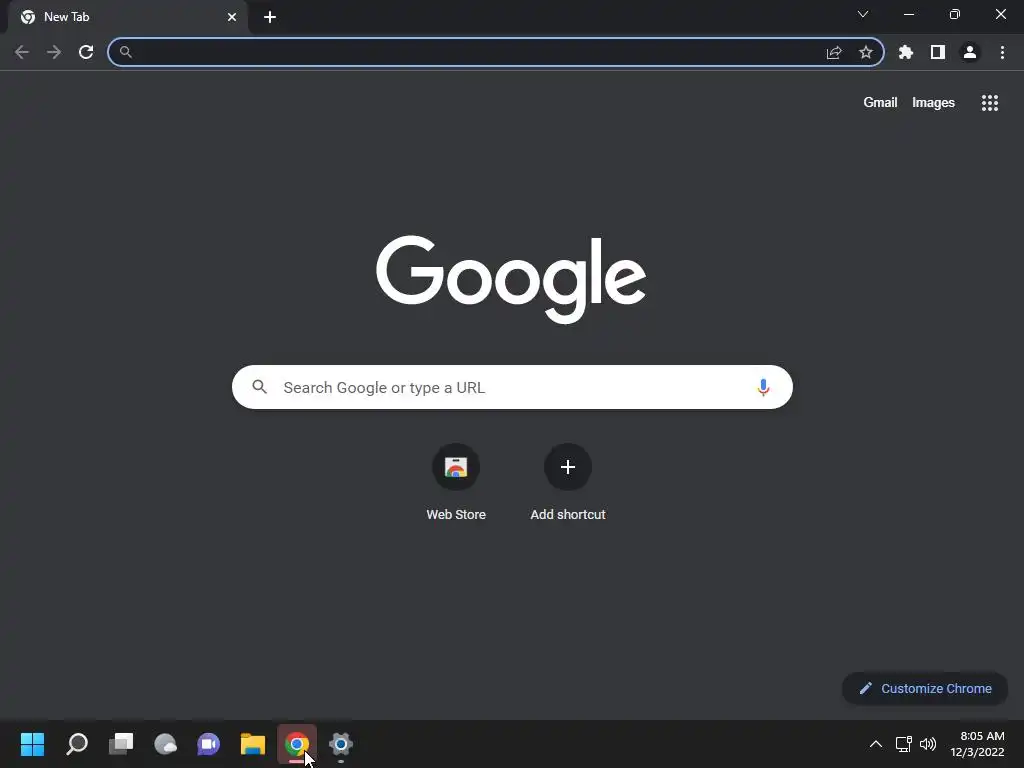The height and width of the screenshot is (768, 1024).
Task: Click the Chrome taskbar icon
Action: click(x=297, y=744)
